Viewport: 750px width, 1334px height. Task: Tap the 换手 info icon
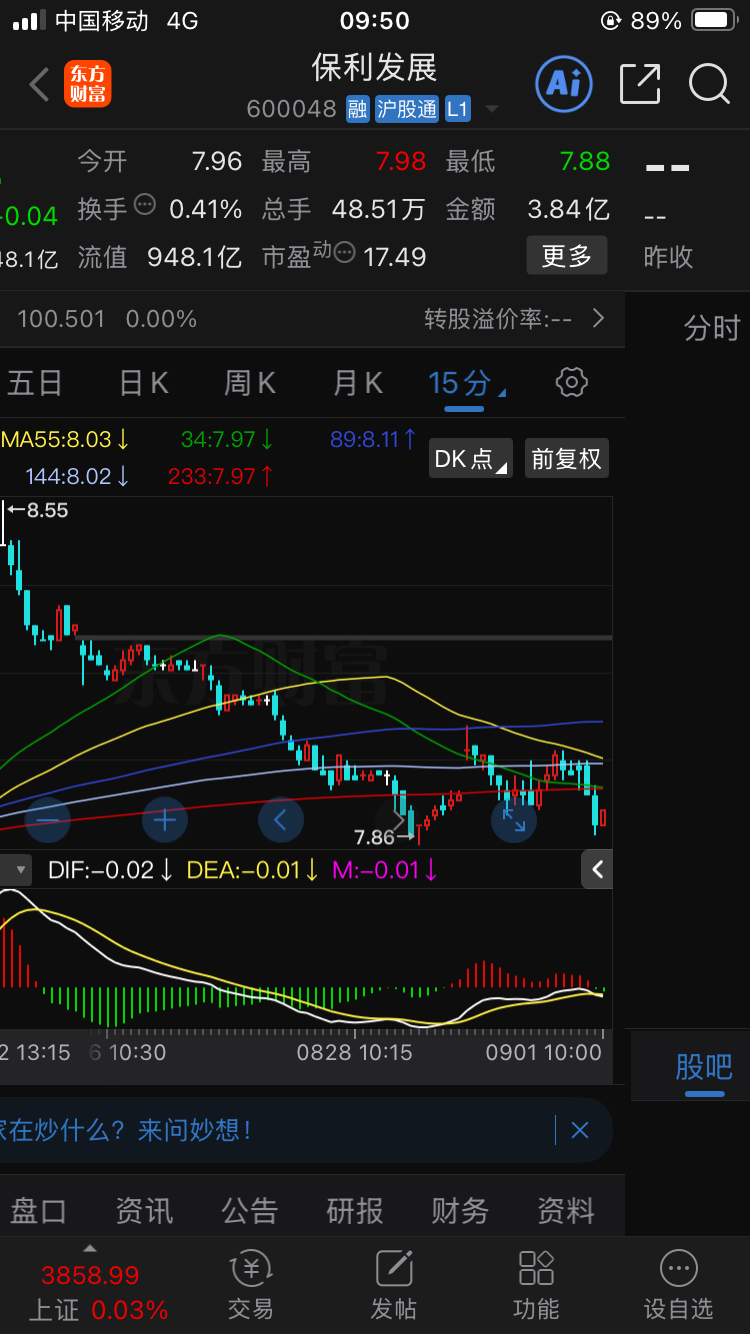coord(145,204)
